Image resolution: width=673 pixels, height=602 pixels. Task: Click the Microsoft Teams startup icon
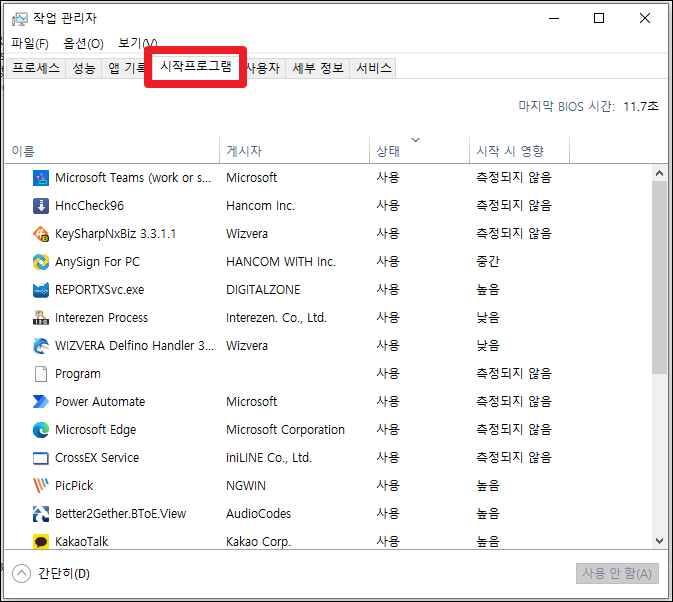point(41,178)
